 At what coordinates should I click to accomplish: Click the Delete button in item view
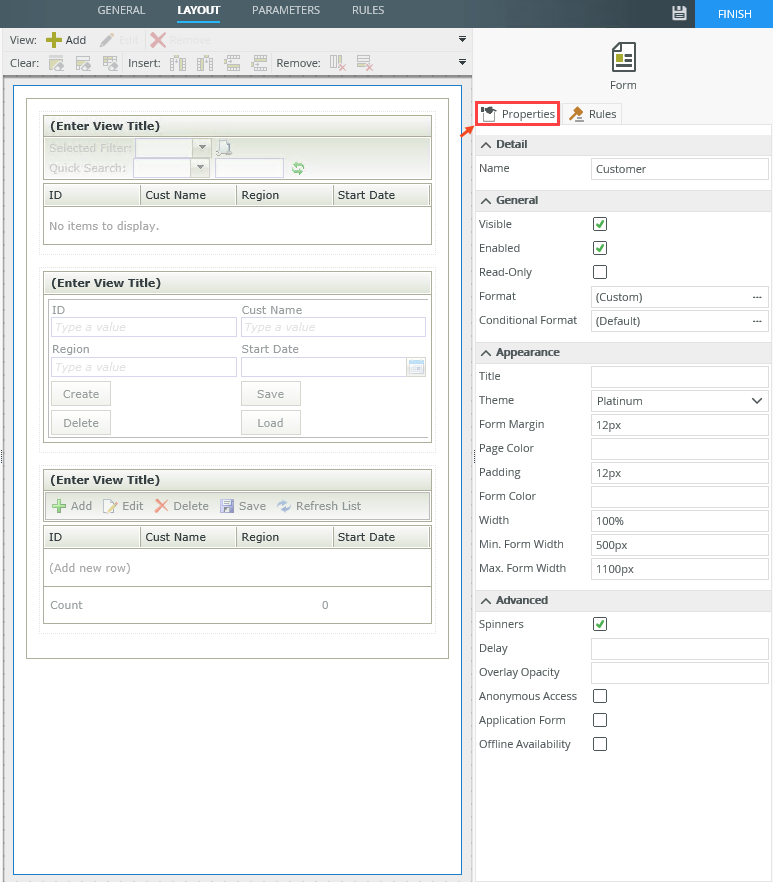pyautogui.click(x=81, y=422)
